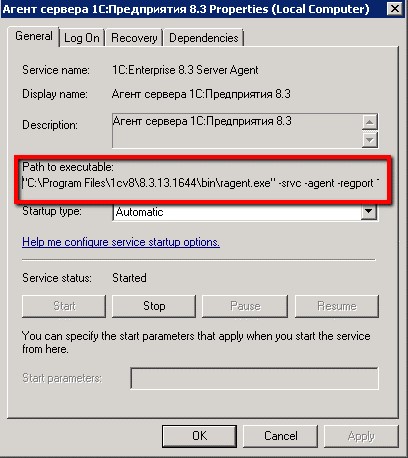Open the Automatic startup type combo box
Viewport: 408px width, 458px height.
click(245, 212)
